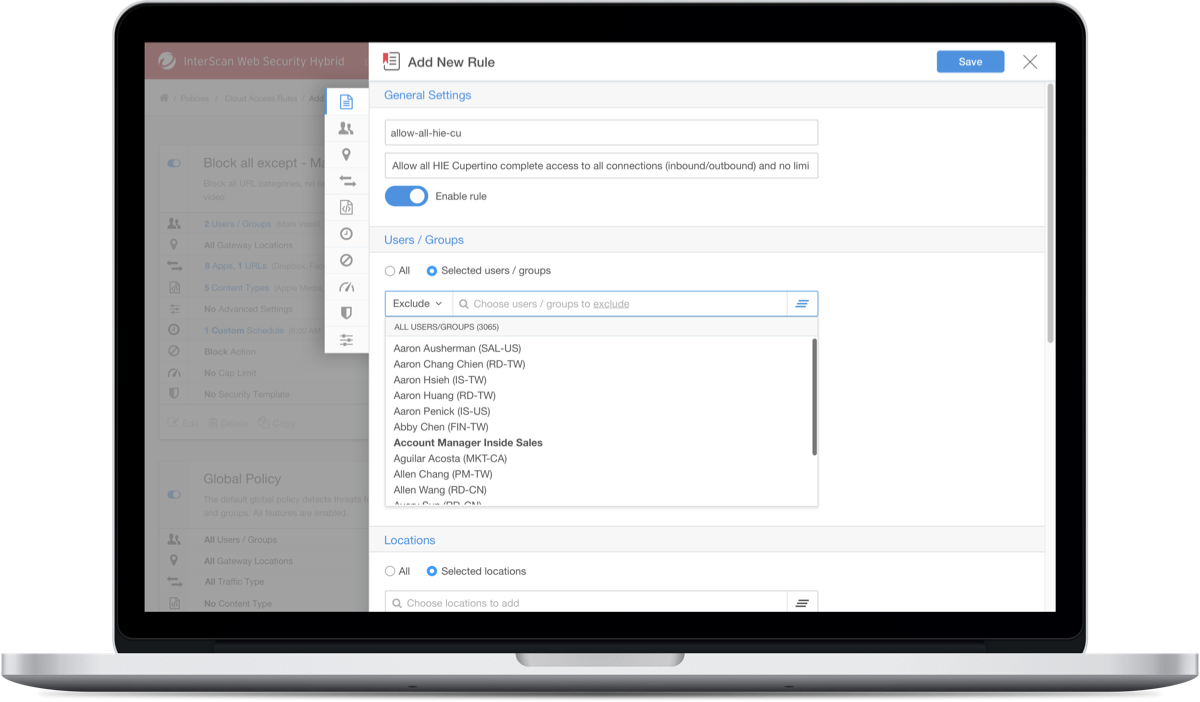Select Allen Chang (PM-TW)
Image resolution: width=1200 pixels, height=702 pixels.
tap(443, 474)
